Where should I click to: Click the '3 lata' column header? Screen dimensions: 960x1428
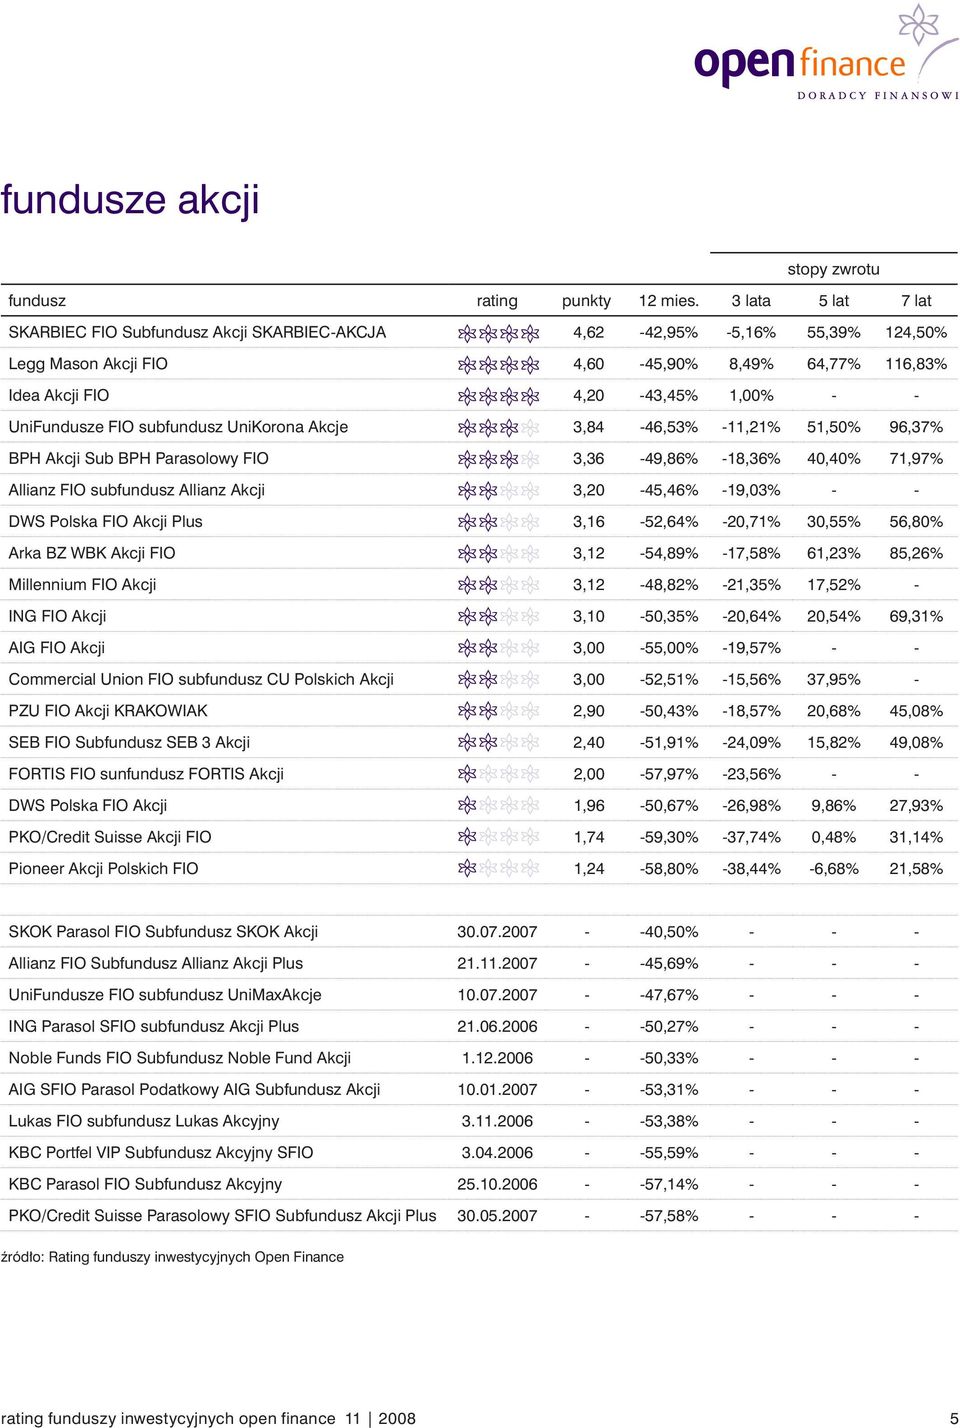coord(751,300)
